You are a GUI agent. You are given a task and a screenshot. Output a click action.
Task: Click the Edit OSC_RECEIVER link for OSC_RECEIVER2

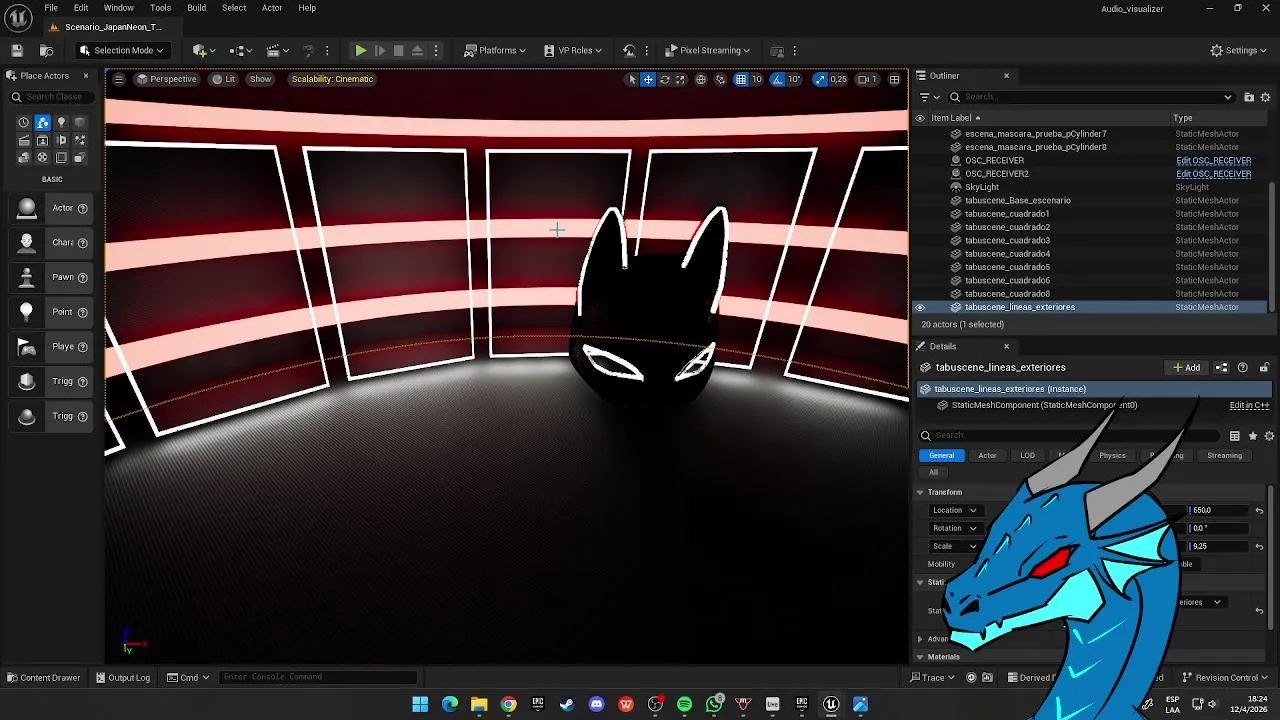click(x=1213, y=174)
